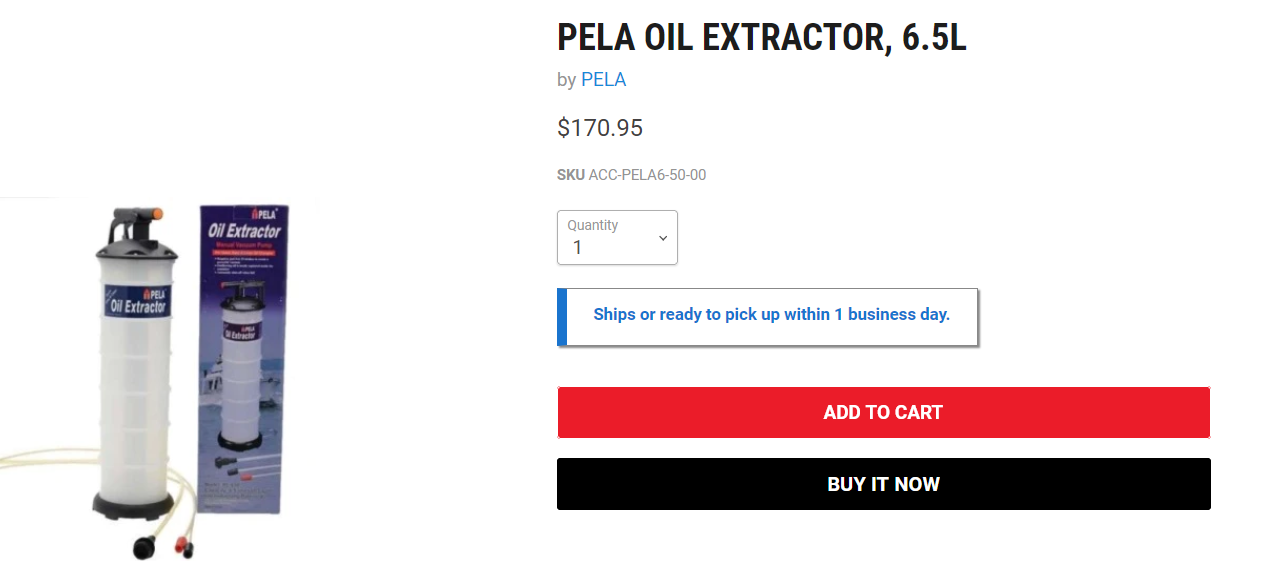Screen dimensions: 1266x561
Task: Click the bold SKU label
Action: [x=571, y=175]
